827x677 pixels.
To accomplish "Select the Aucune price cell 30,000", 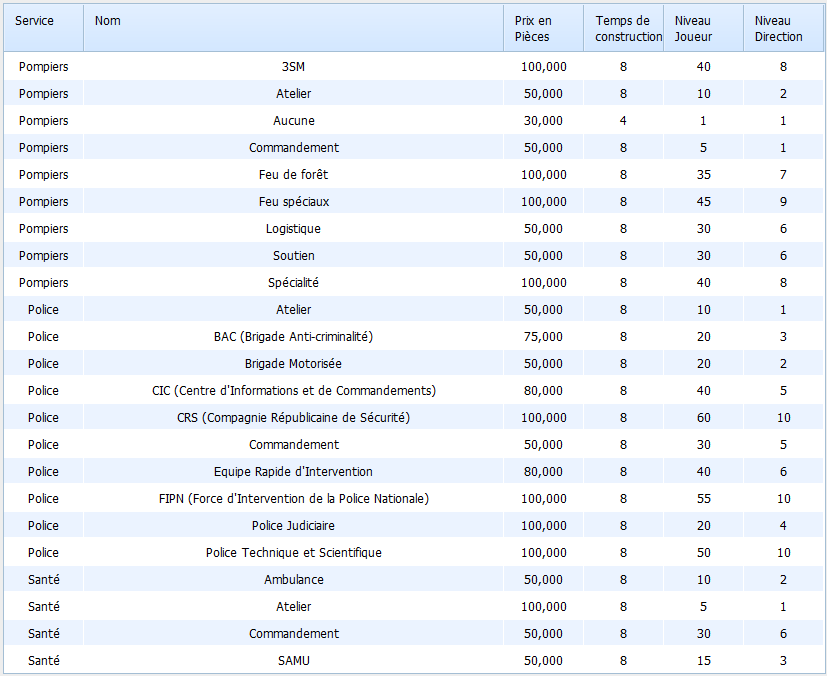I will (543, 121).
